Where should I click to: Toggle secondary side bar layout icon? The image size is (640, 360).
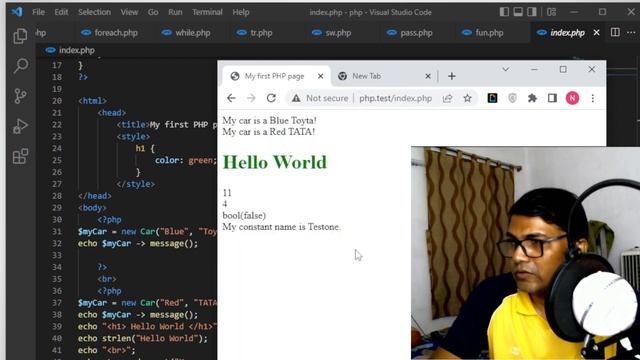(x=531, y=12)
